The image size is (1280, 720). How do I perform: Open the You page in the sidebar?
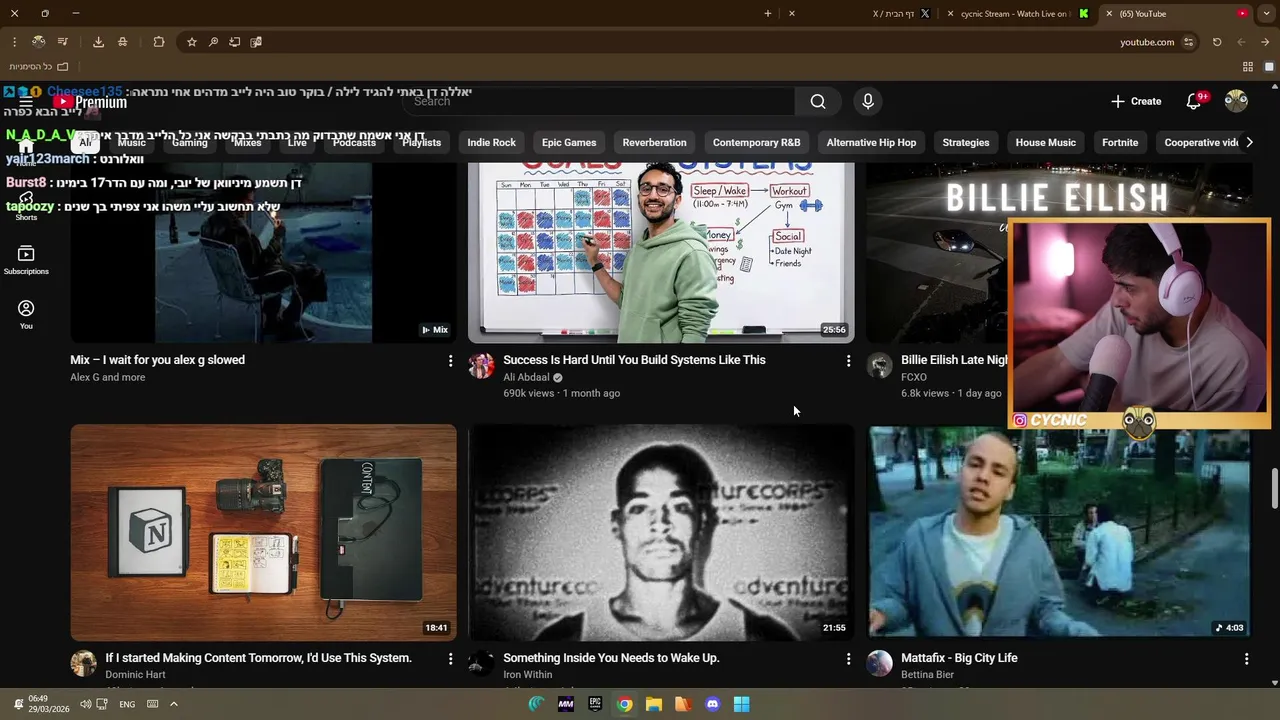point(26,315)
